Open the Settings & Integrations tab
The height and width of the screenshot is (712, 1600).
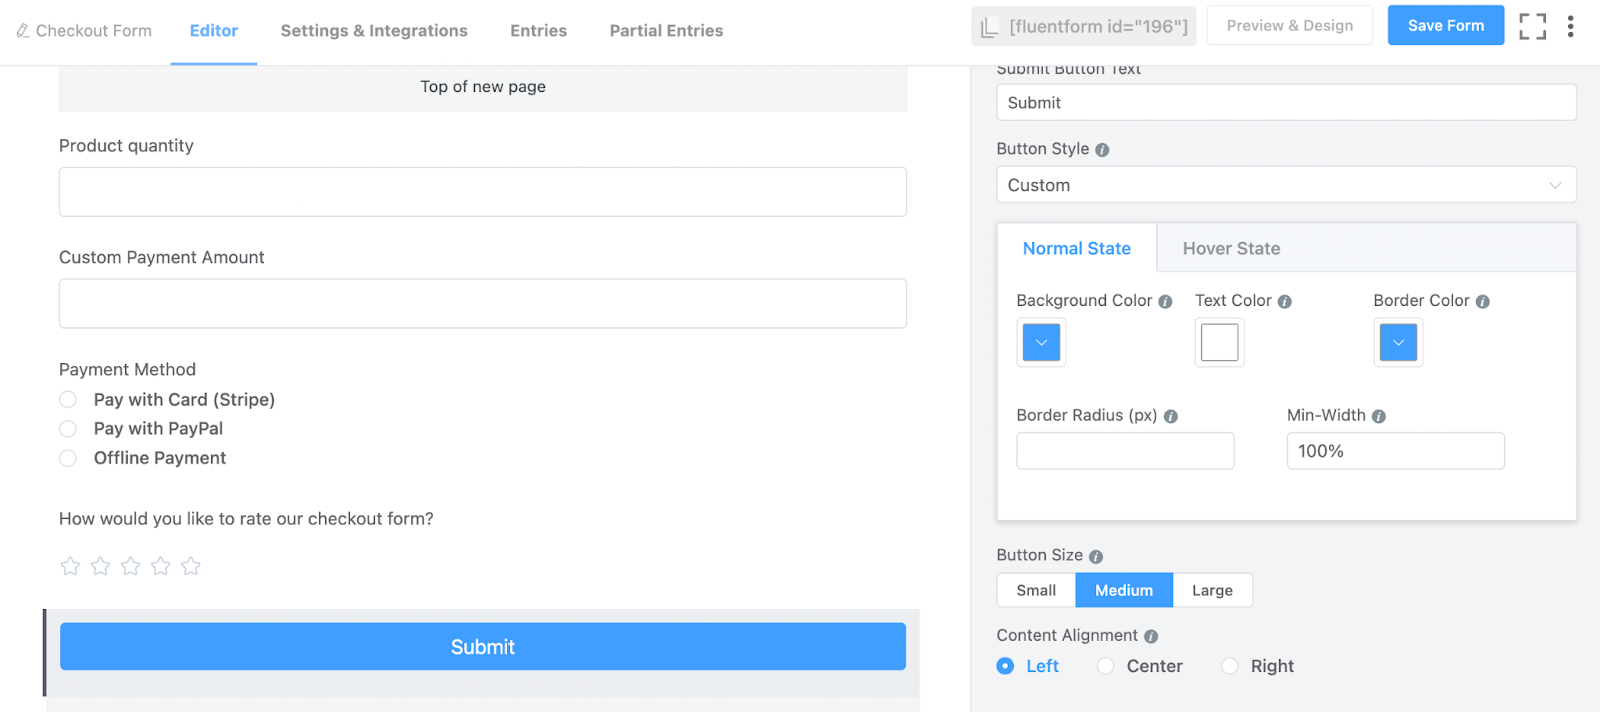[x=374, y=31]
